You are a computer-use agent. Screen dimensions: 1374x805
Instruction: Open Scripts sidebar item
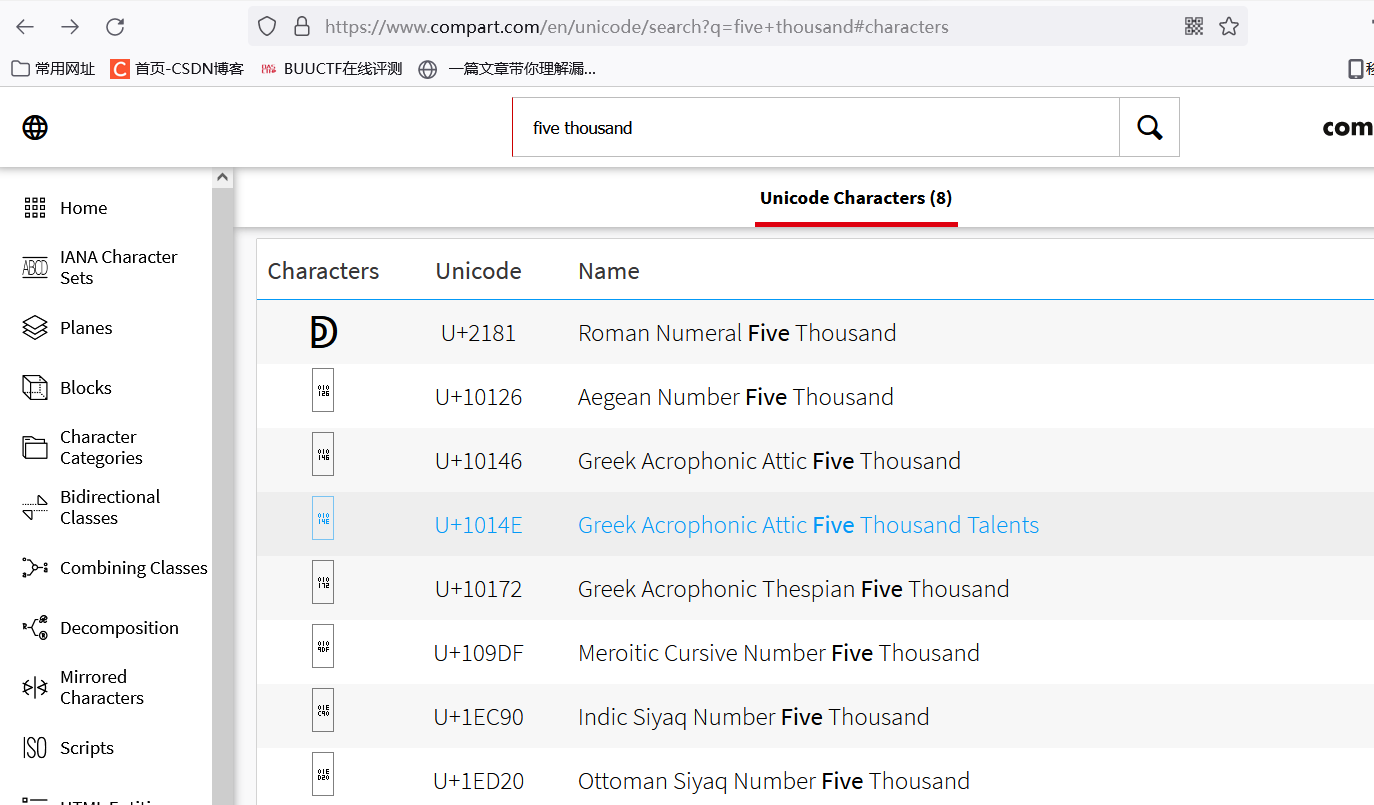coord(87,748)
